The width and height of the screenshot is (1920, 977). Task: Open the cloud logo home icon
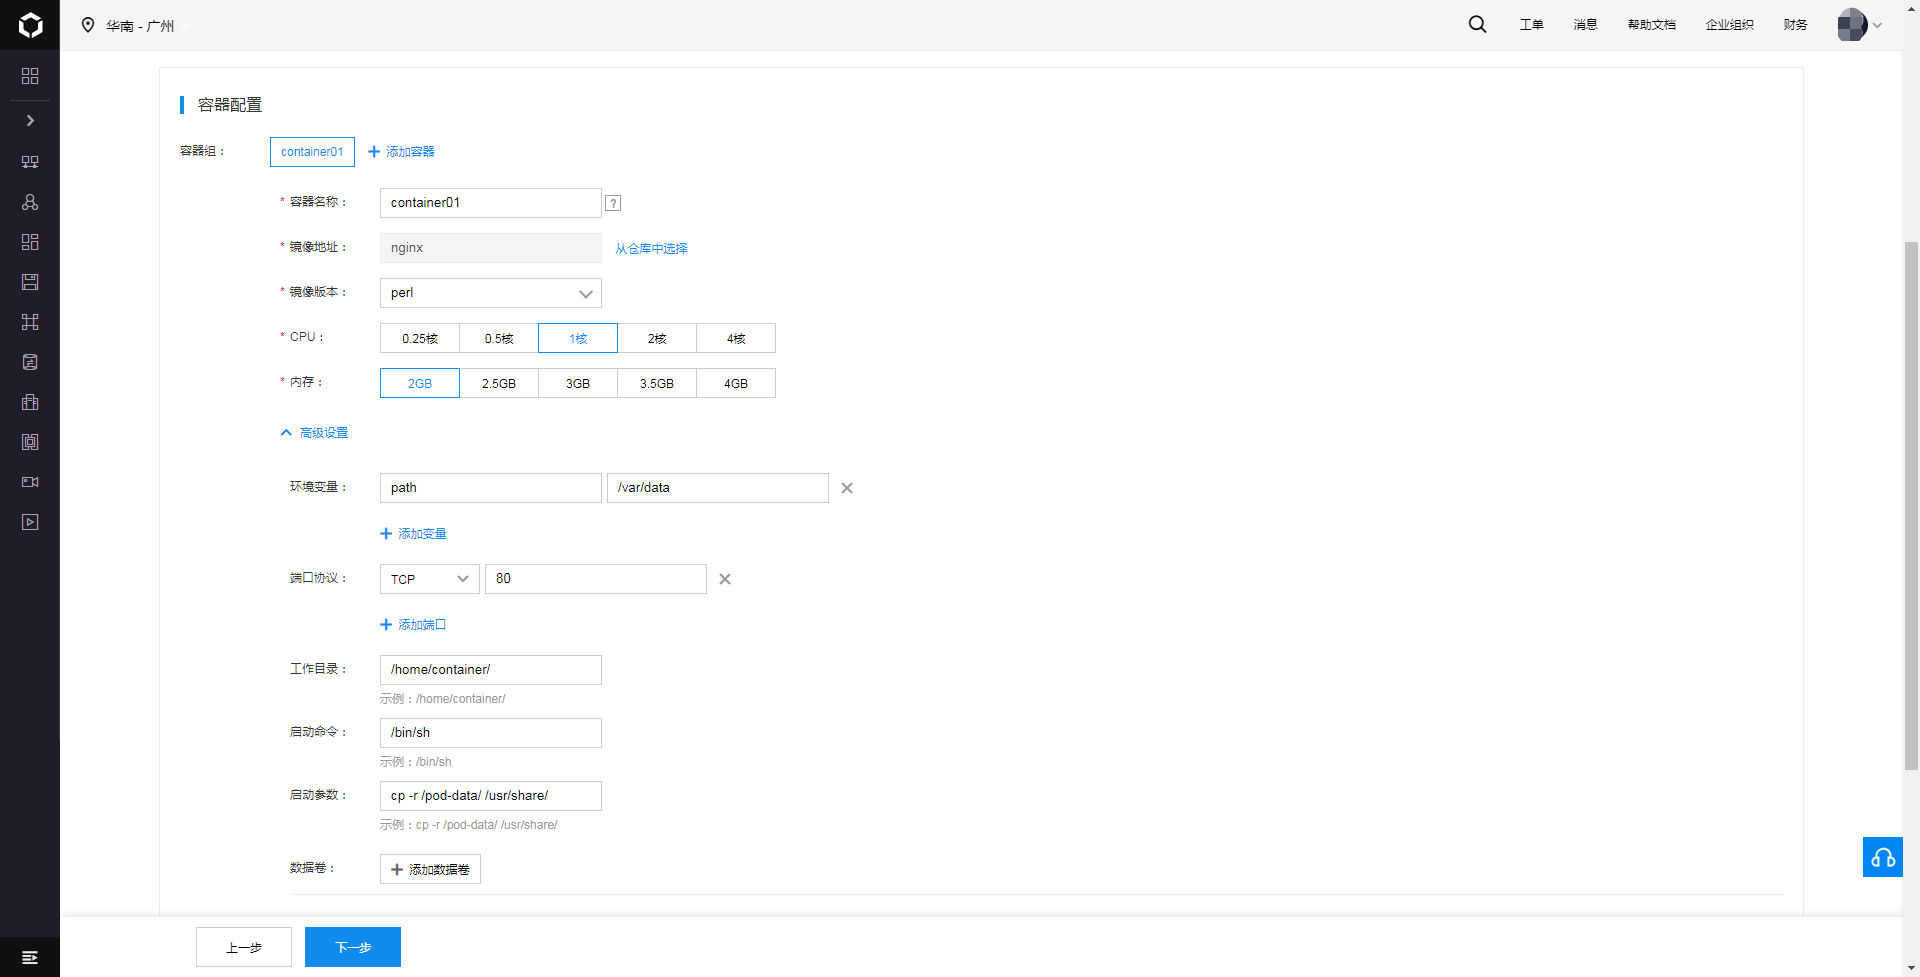pos(30,25)
